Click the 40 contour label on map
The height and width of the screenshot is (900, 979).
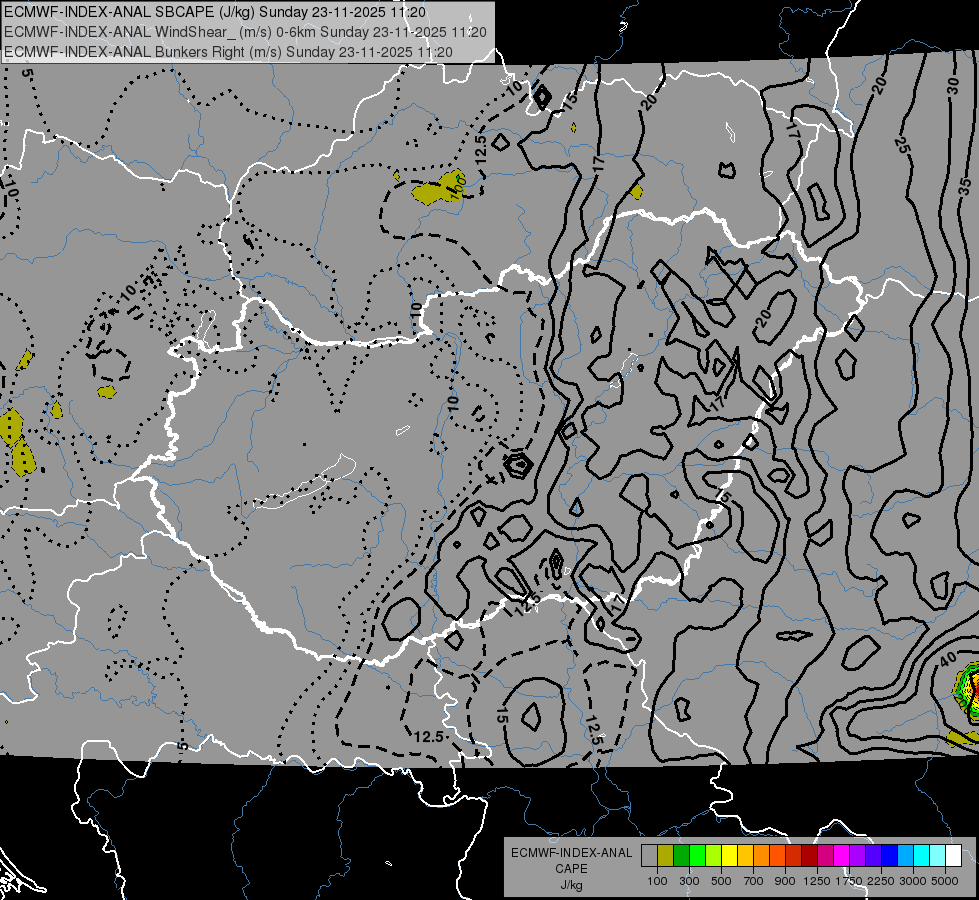coord(948,659)
